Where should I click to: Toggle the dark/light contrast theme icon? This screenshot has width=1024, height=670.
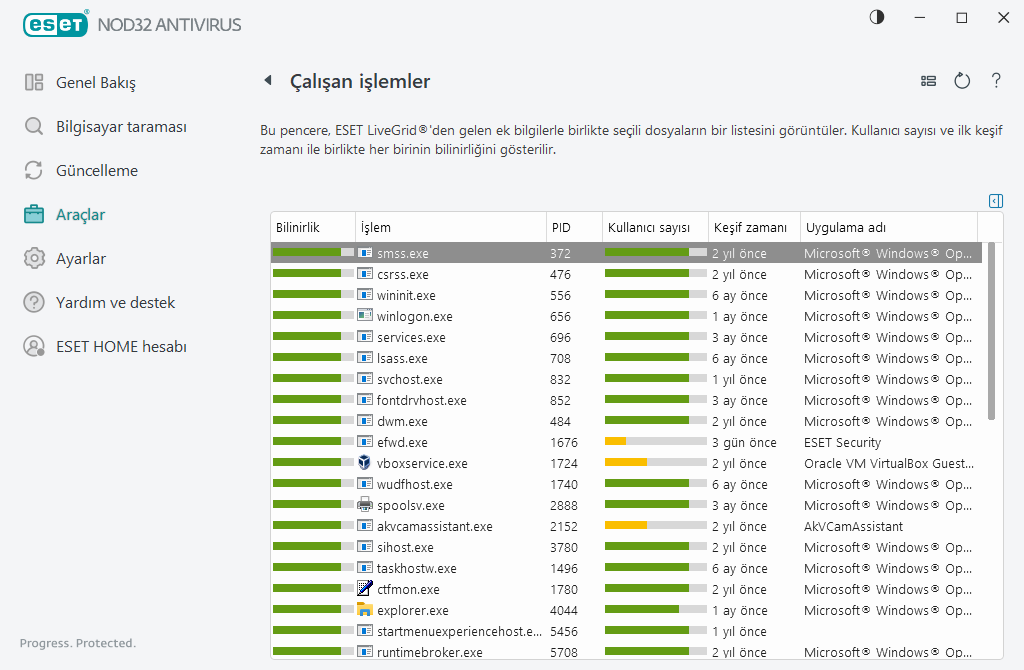click(x=877, y=18)
